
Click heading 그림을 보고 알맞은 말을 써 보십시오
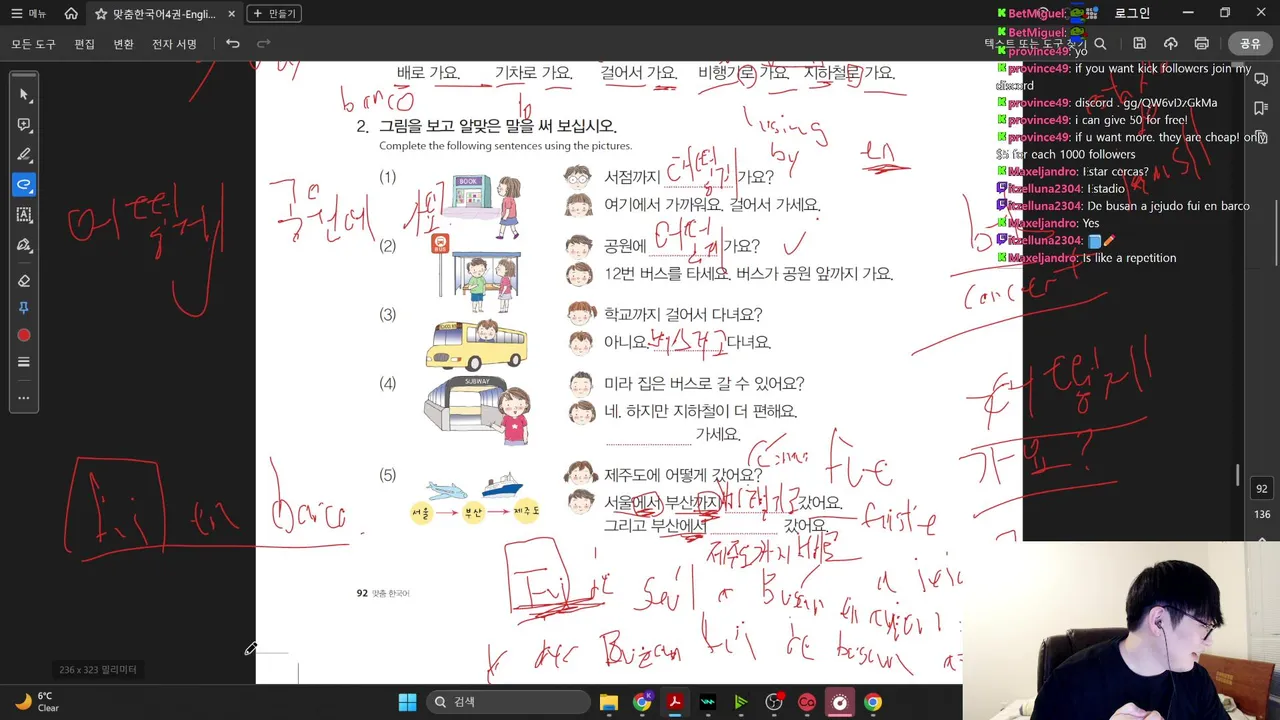click(x=498, y=127)
